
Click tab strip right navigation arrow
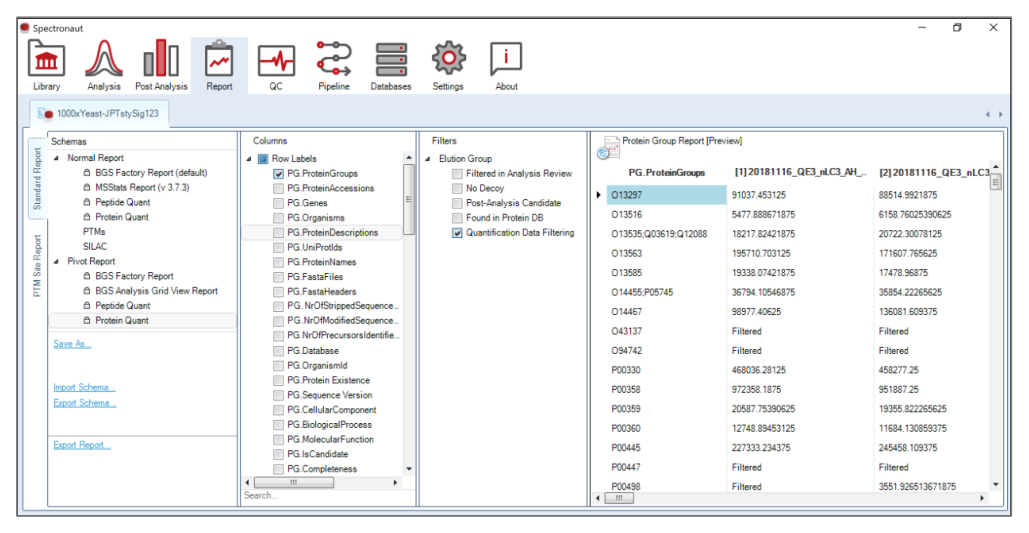coord(1000,114)
